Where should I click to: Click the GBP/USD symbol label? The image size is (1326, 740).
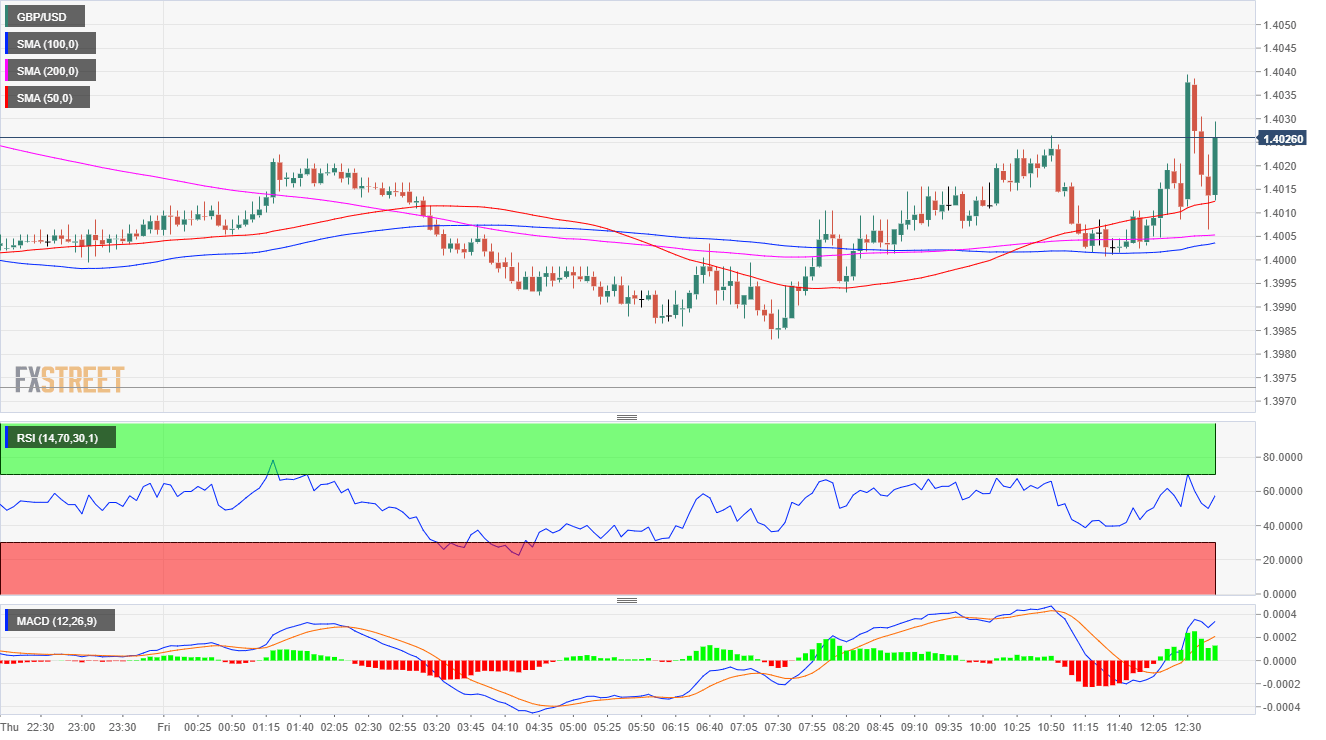point(44,16)
